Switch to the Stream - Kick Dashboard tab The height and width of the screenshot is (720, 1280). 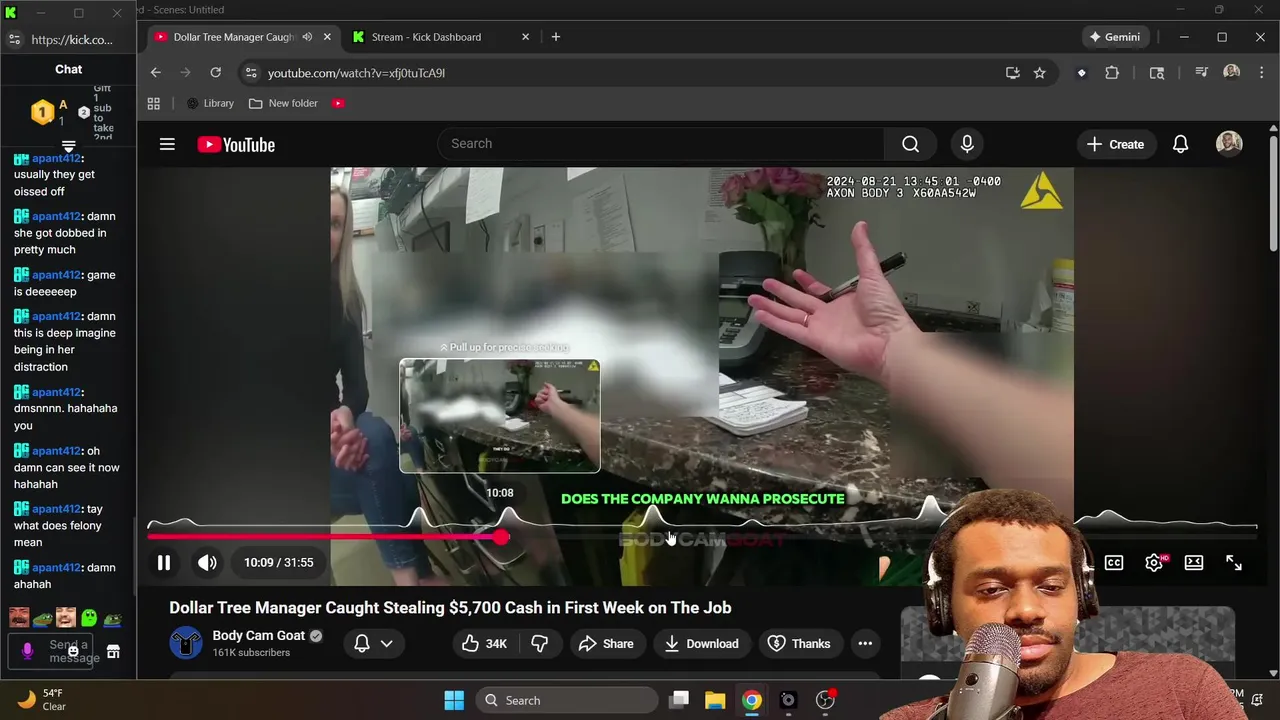pyautogui.click(x=426, y=37)
